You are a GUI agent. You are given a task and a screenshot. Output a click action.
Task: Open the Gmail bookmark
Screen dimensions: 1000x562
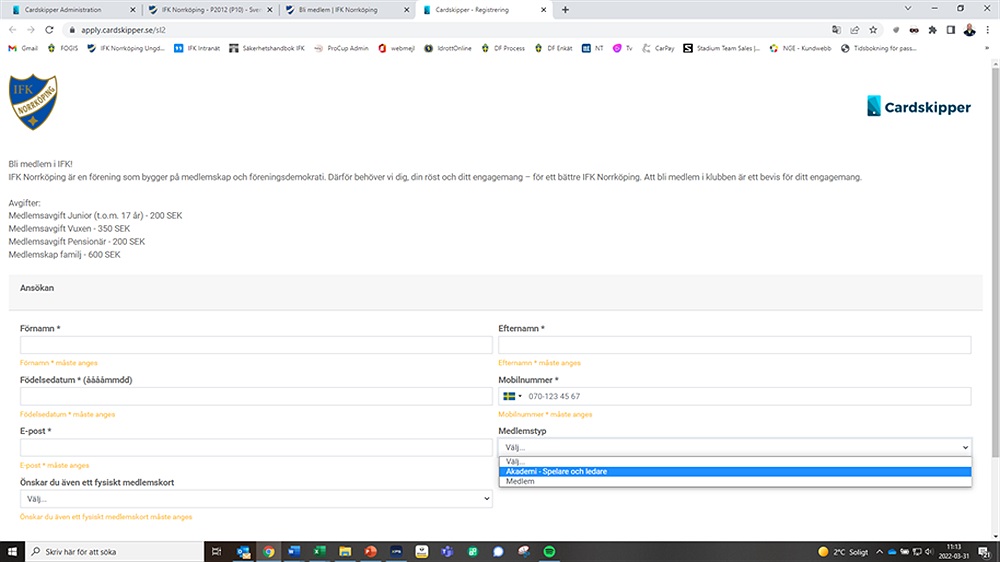[23, 48]
